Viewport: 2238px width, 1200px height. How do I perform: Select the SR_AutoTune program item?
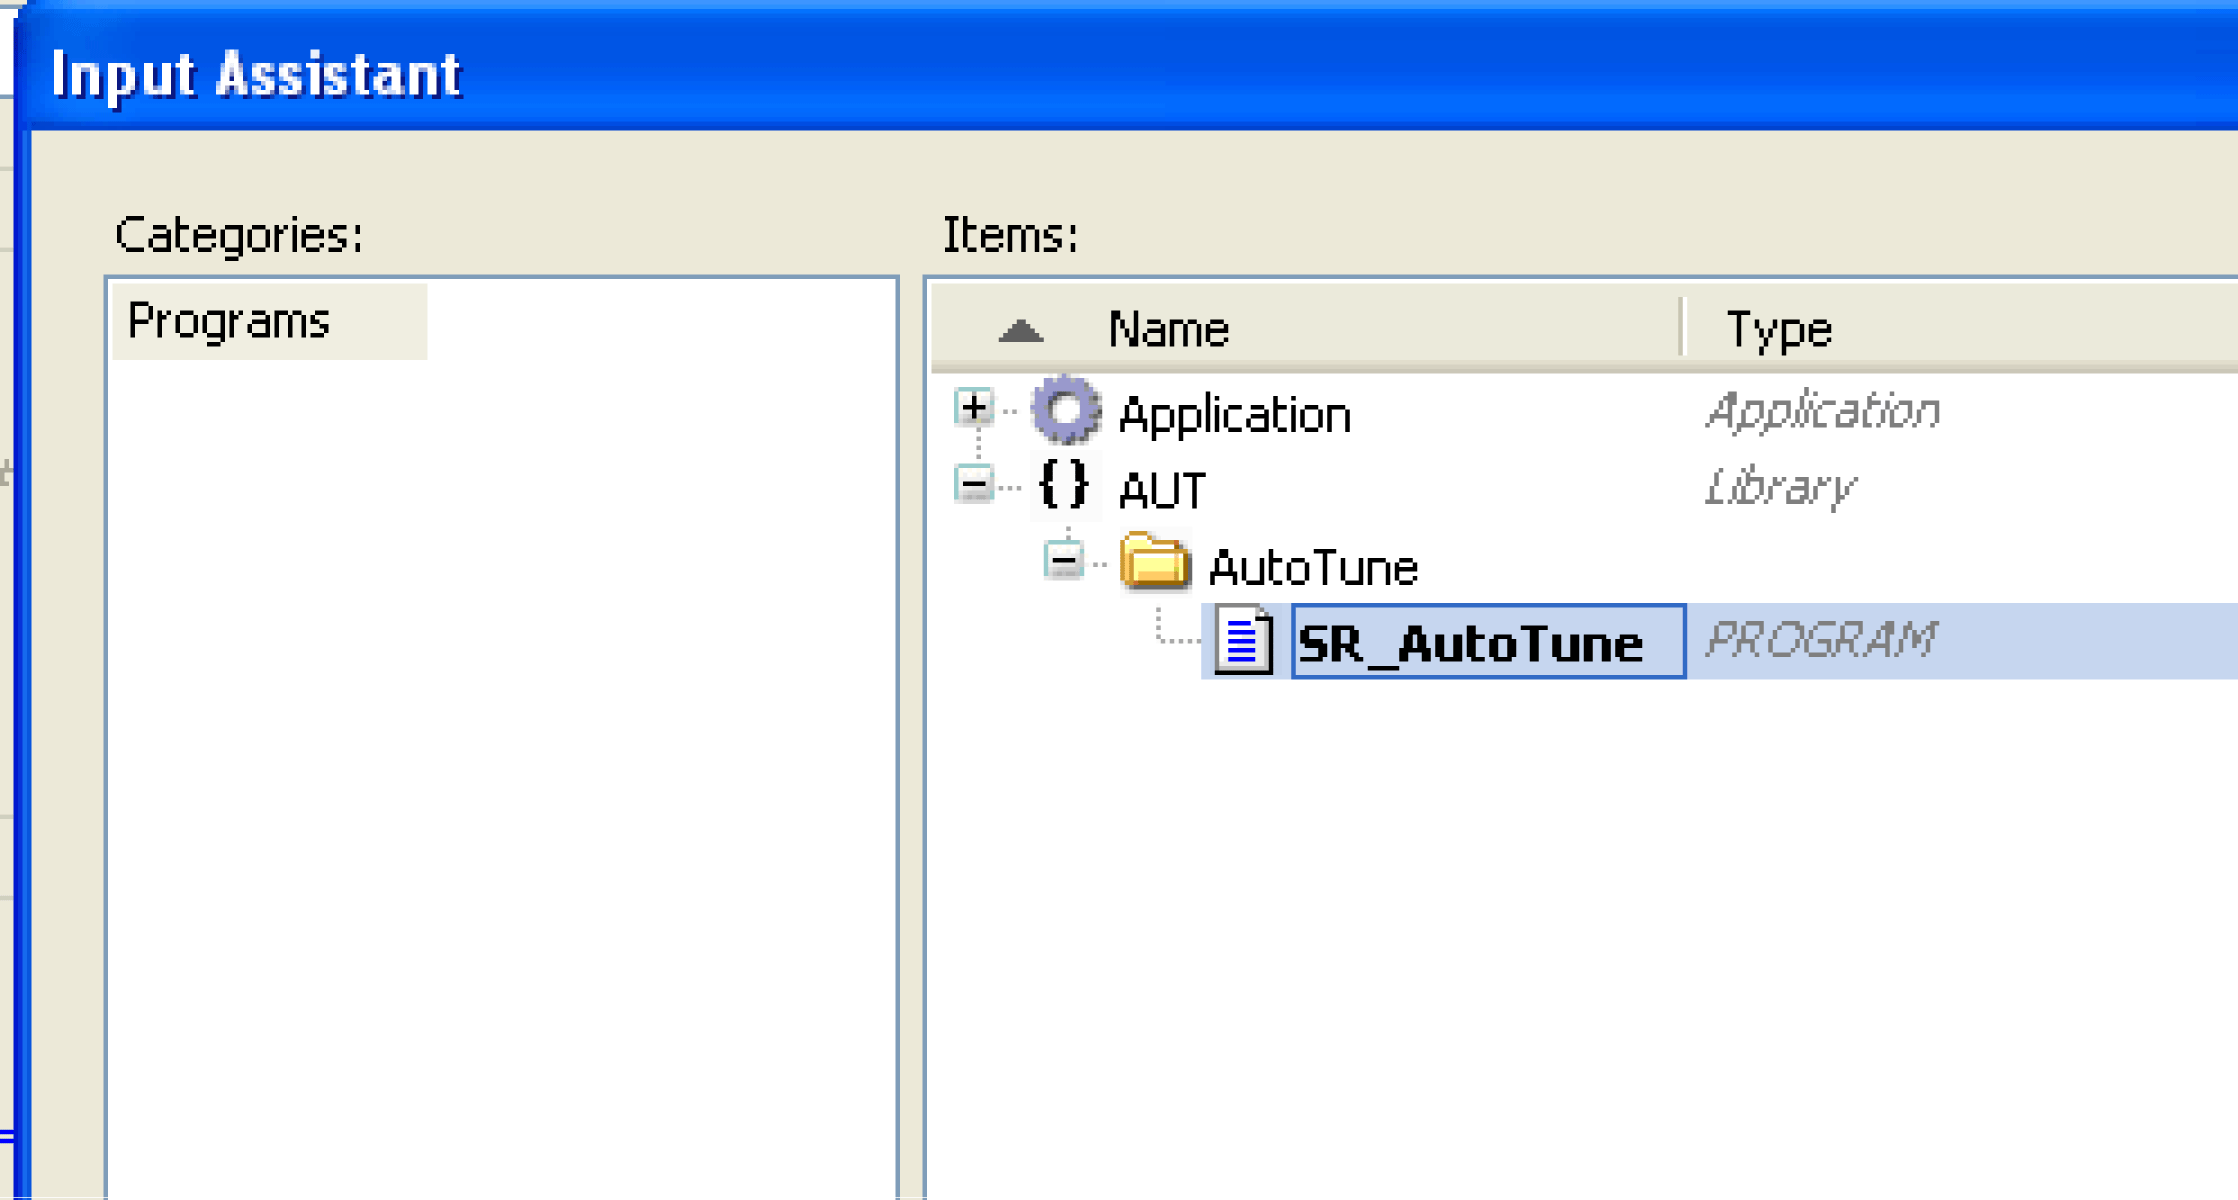1470,643
